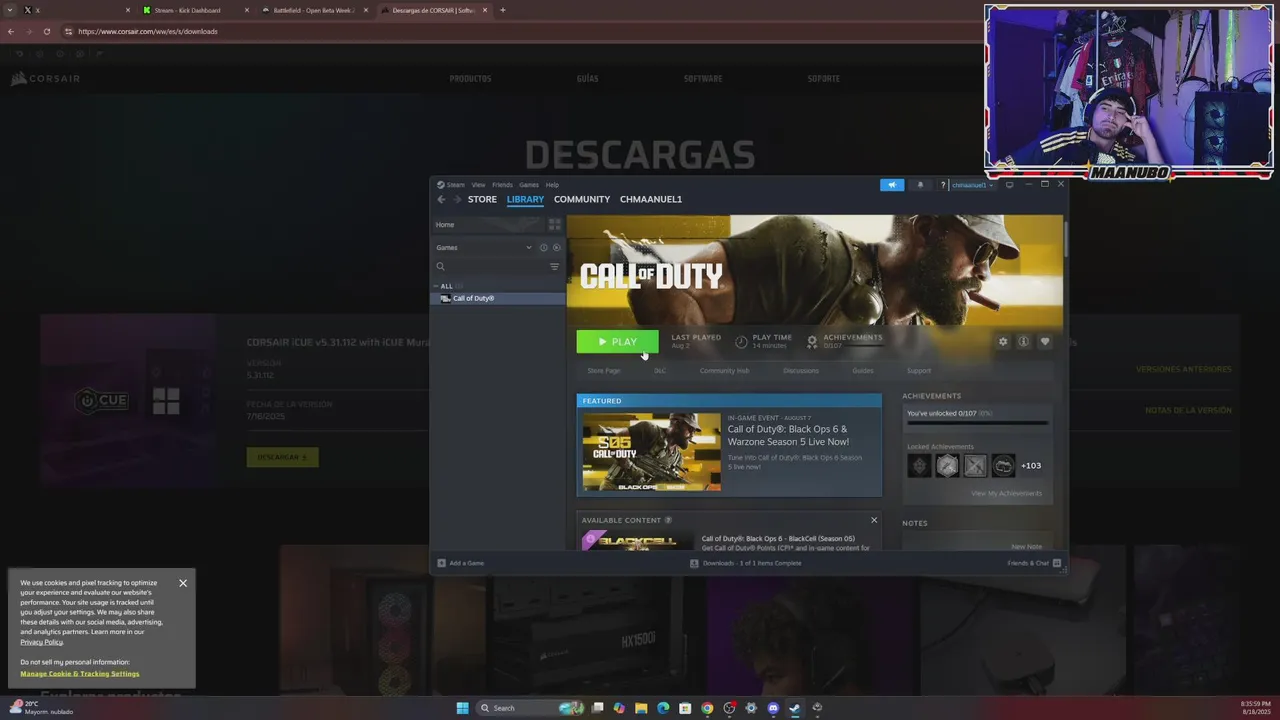Open advanced filter icon in library search
The image size is (1280, 720).
(554, 267)
